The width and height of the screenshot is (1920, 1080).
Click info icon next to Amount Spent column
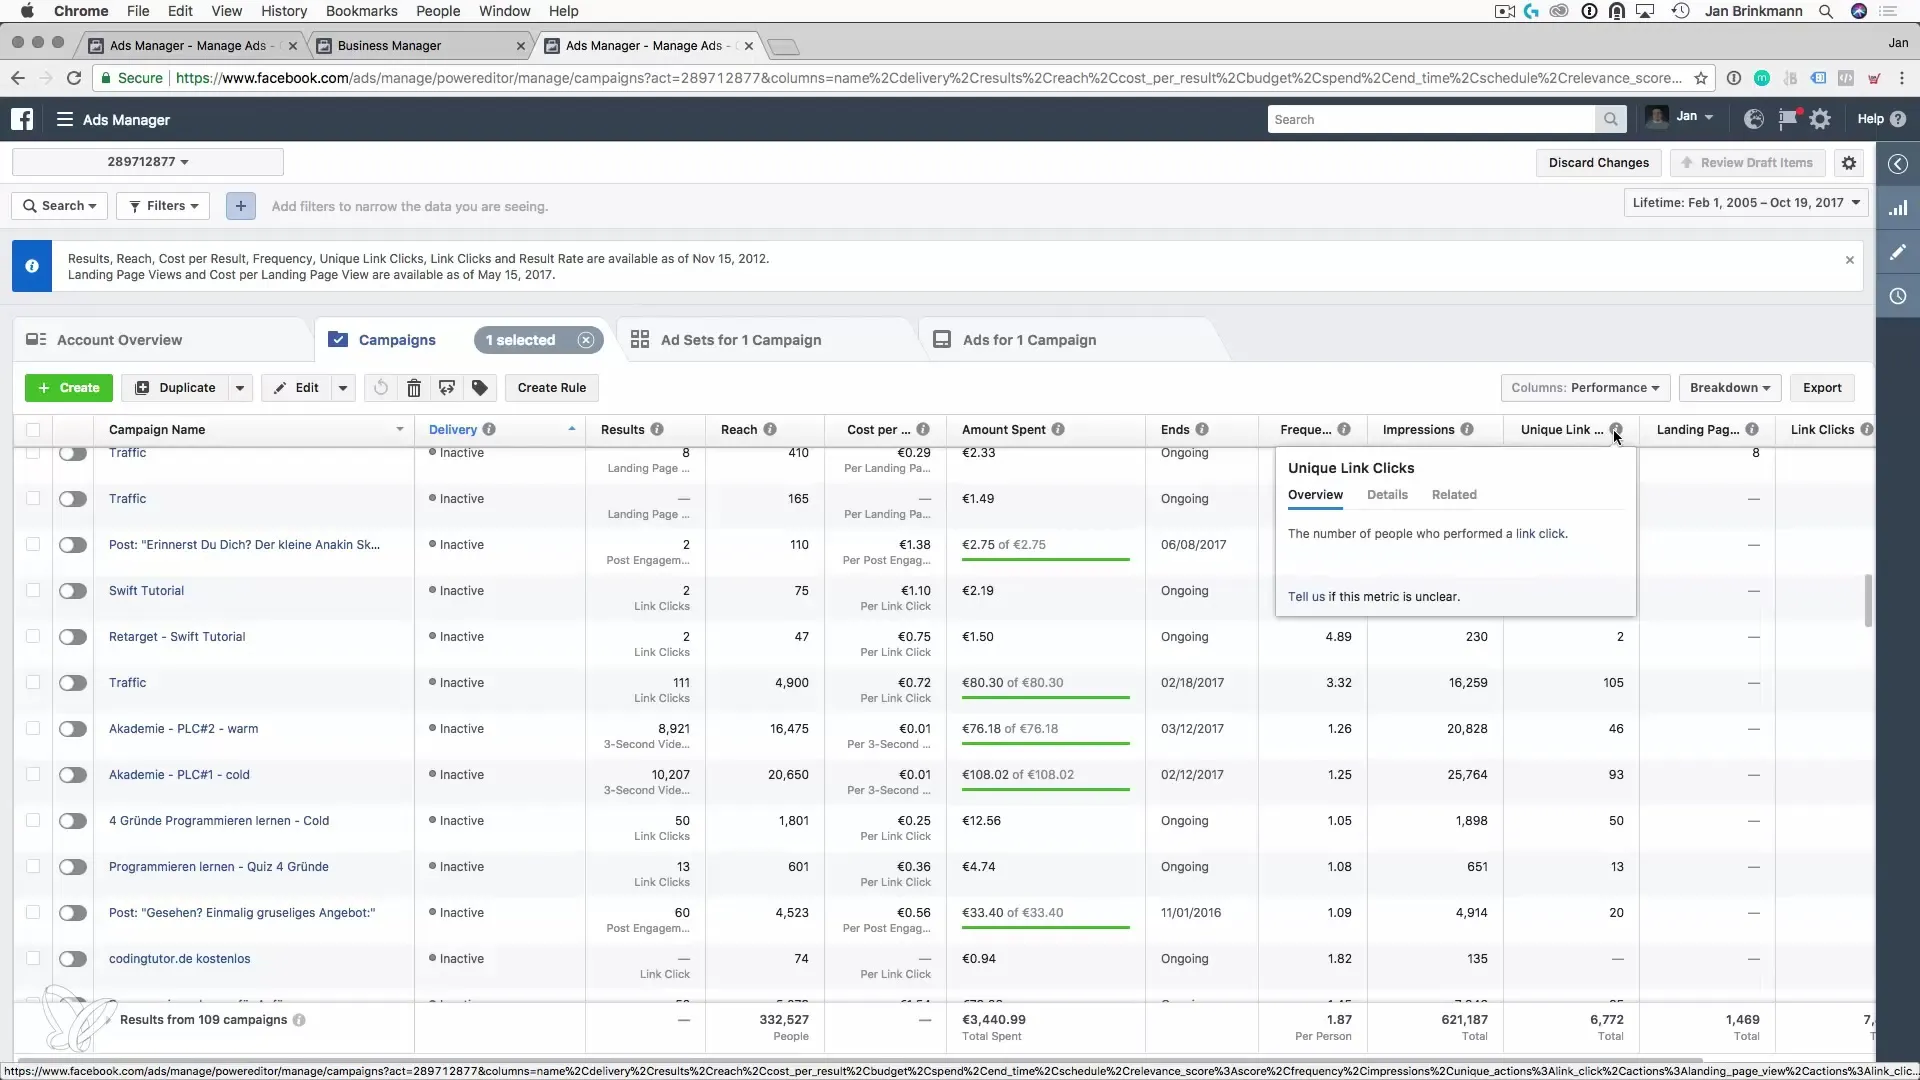pyautogui.click(x=1058, y=429)
